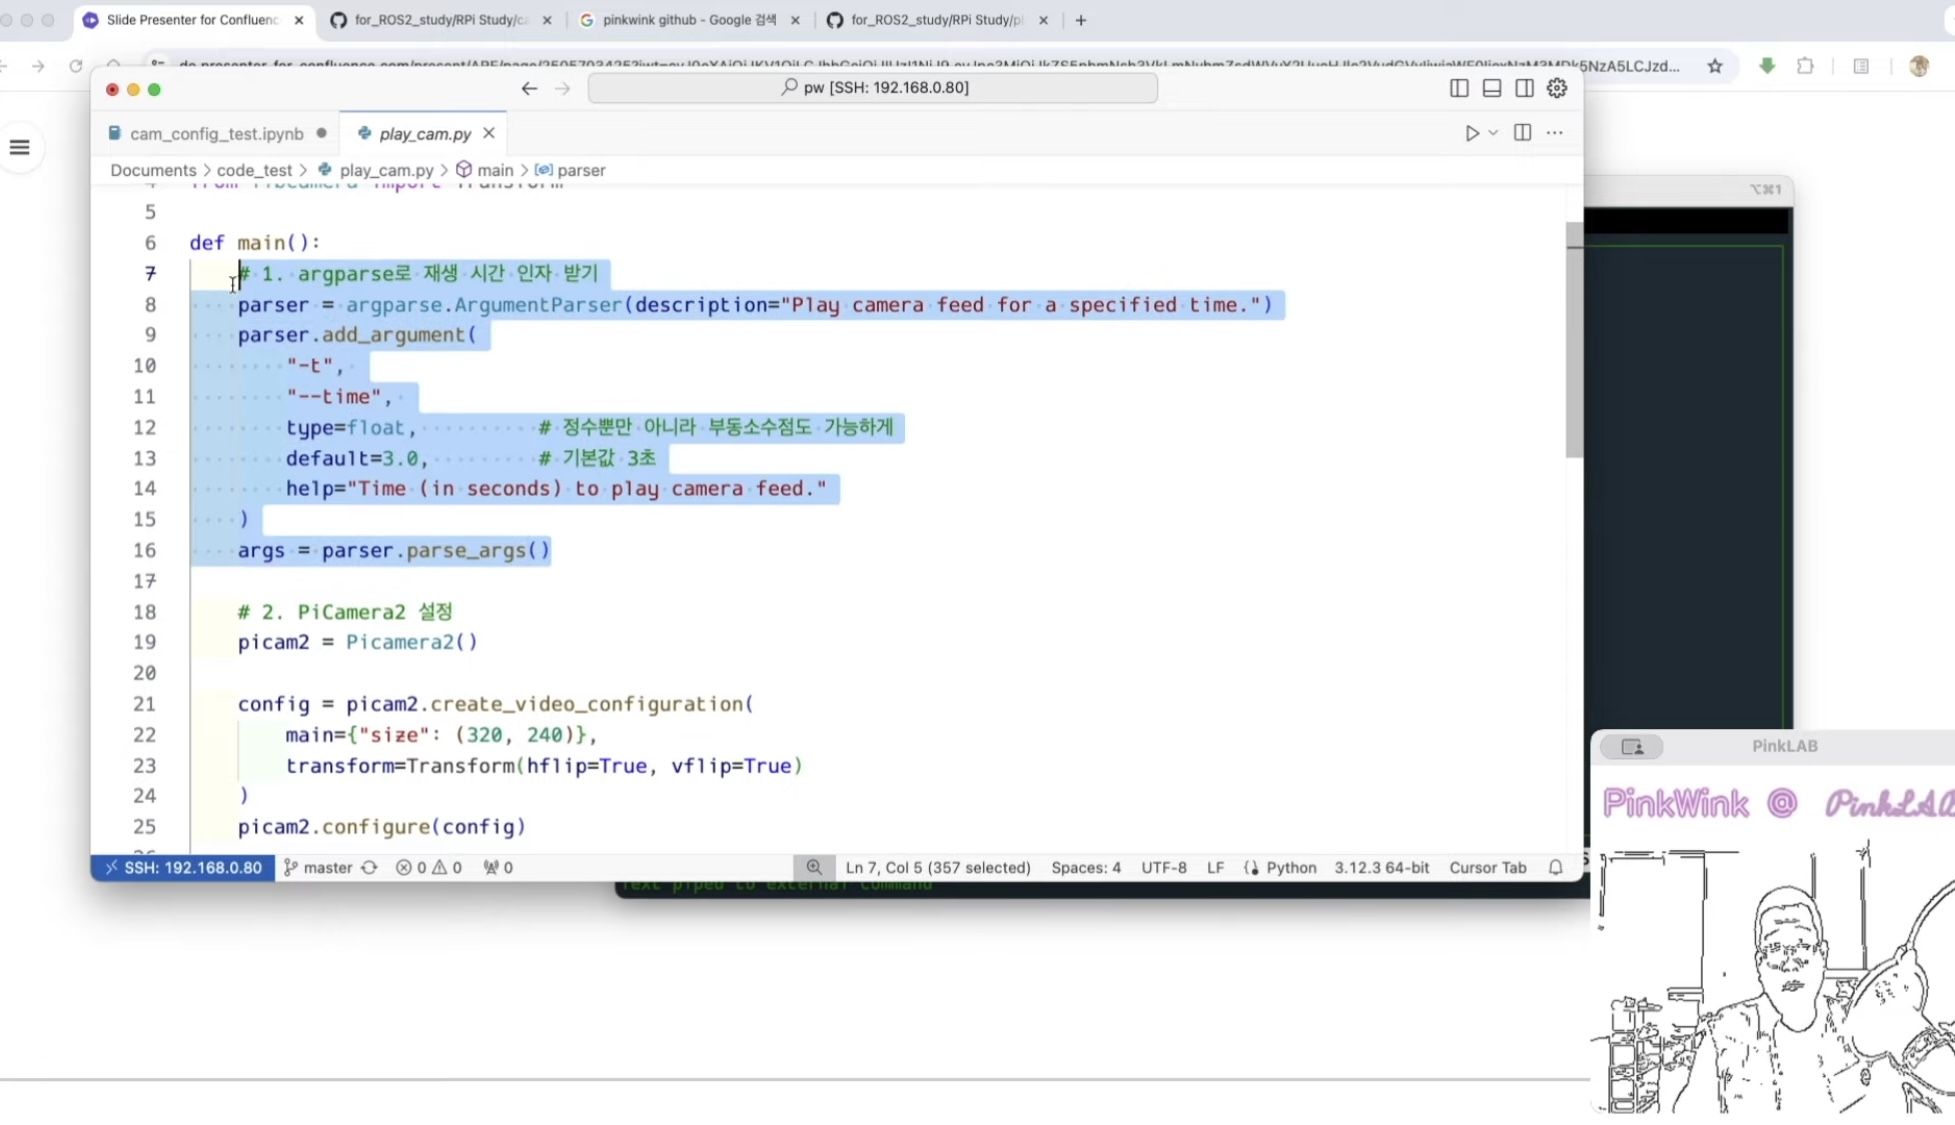Click the synchronize changes icon
1955x1125 pixels.
[x=369, y=867]
